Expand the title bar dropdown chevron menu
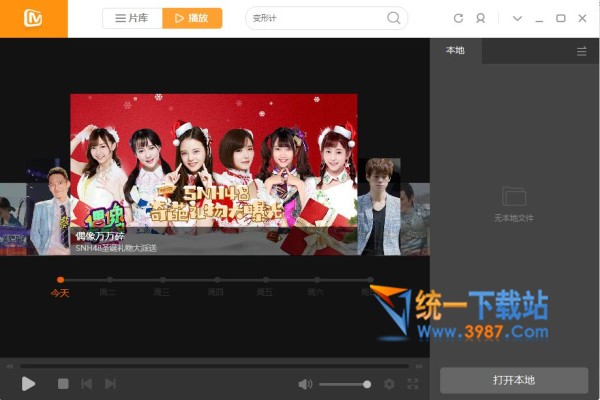The image size is (600, 400). tap(517, 18)
